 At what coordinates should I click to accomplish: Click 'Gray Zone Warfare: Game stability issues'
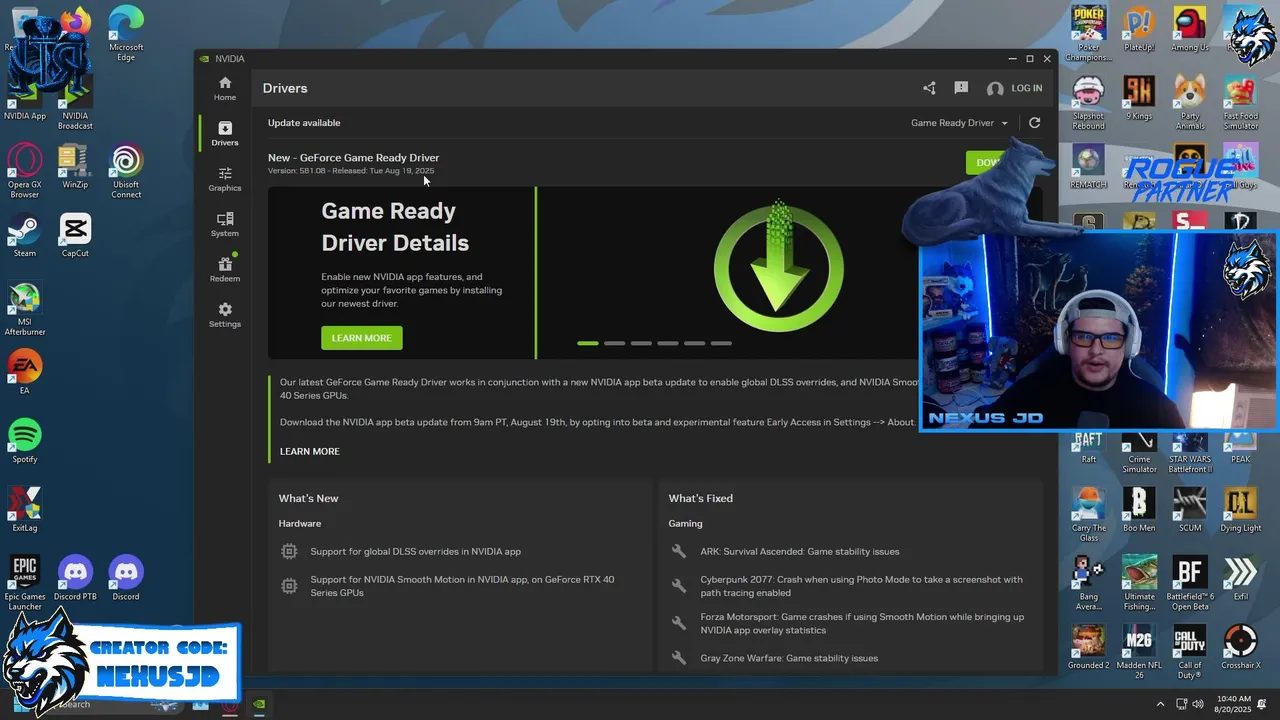click(789, 658)
